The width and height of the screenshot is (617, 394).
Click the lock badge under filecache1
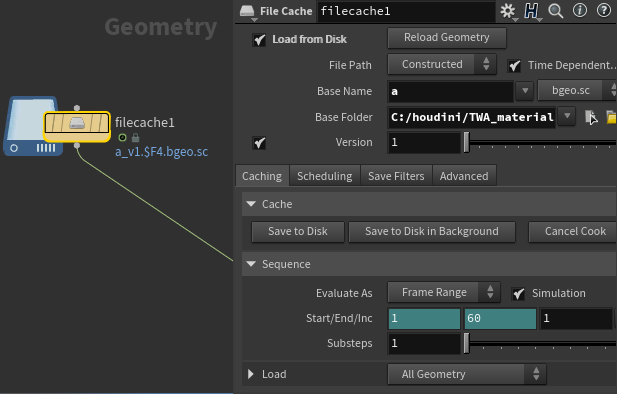click(x=135, y=138)
